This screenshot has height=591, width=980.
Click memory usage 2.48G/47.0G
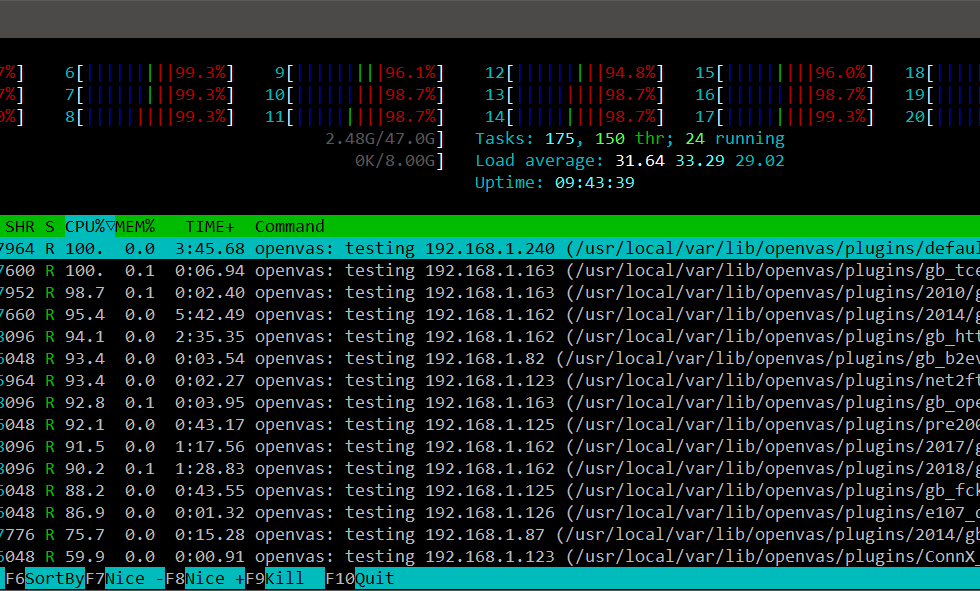tap(380, 139)
